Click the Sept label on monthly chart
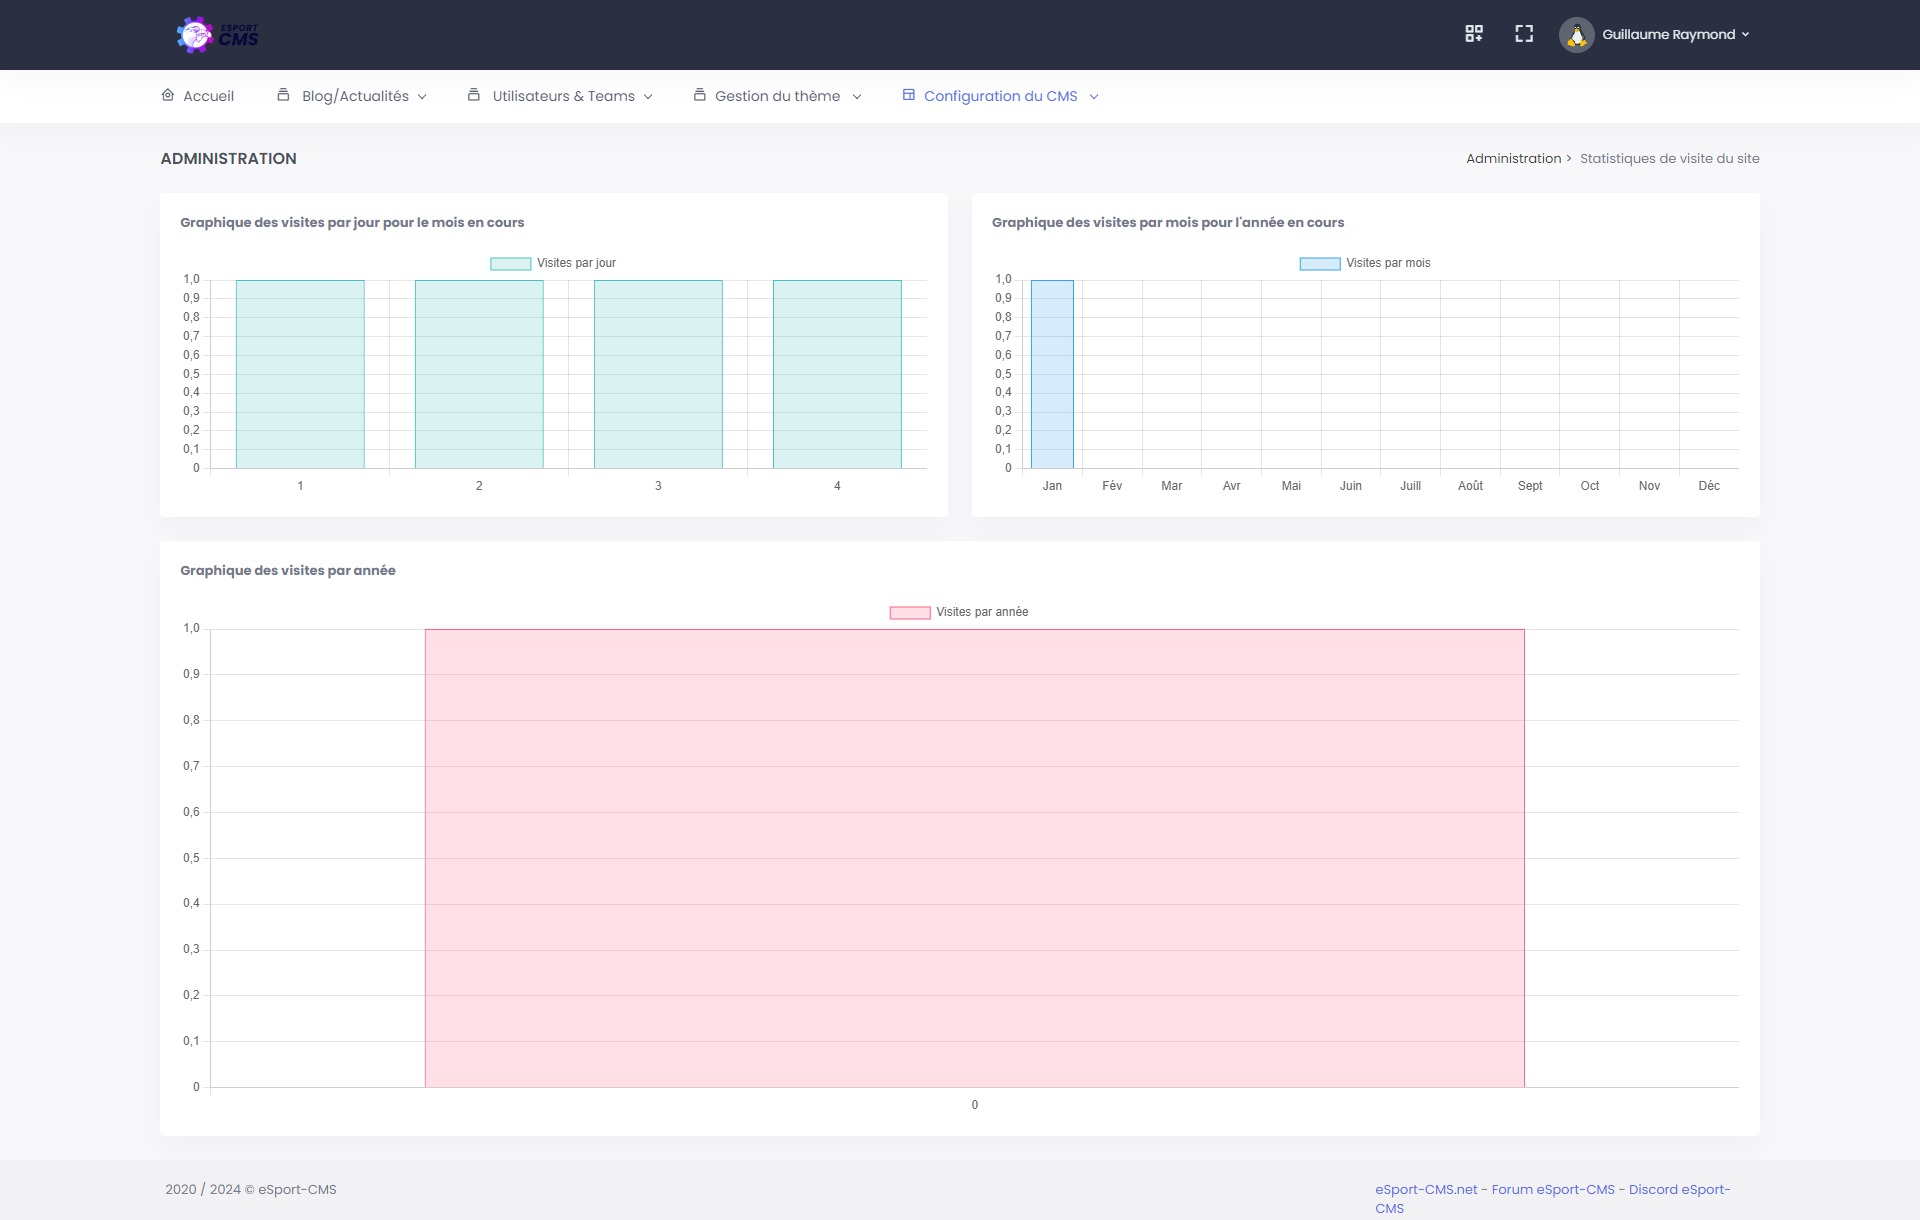1920x1220 pixels. pos(1530,486)
